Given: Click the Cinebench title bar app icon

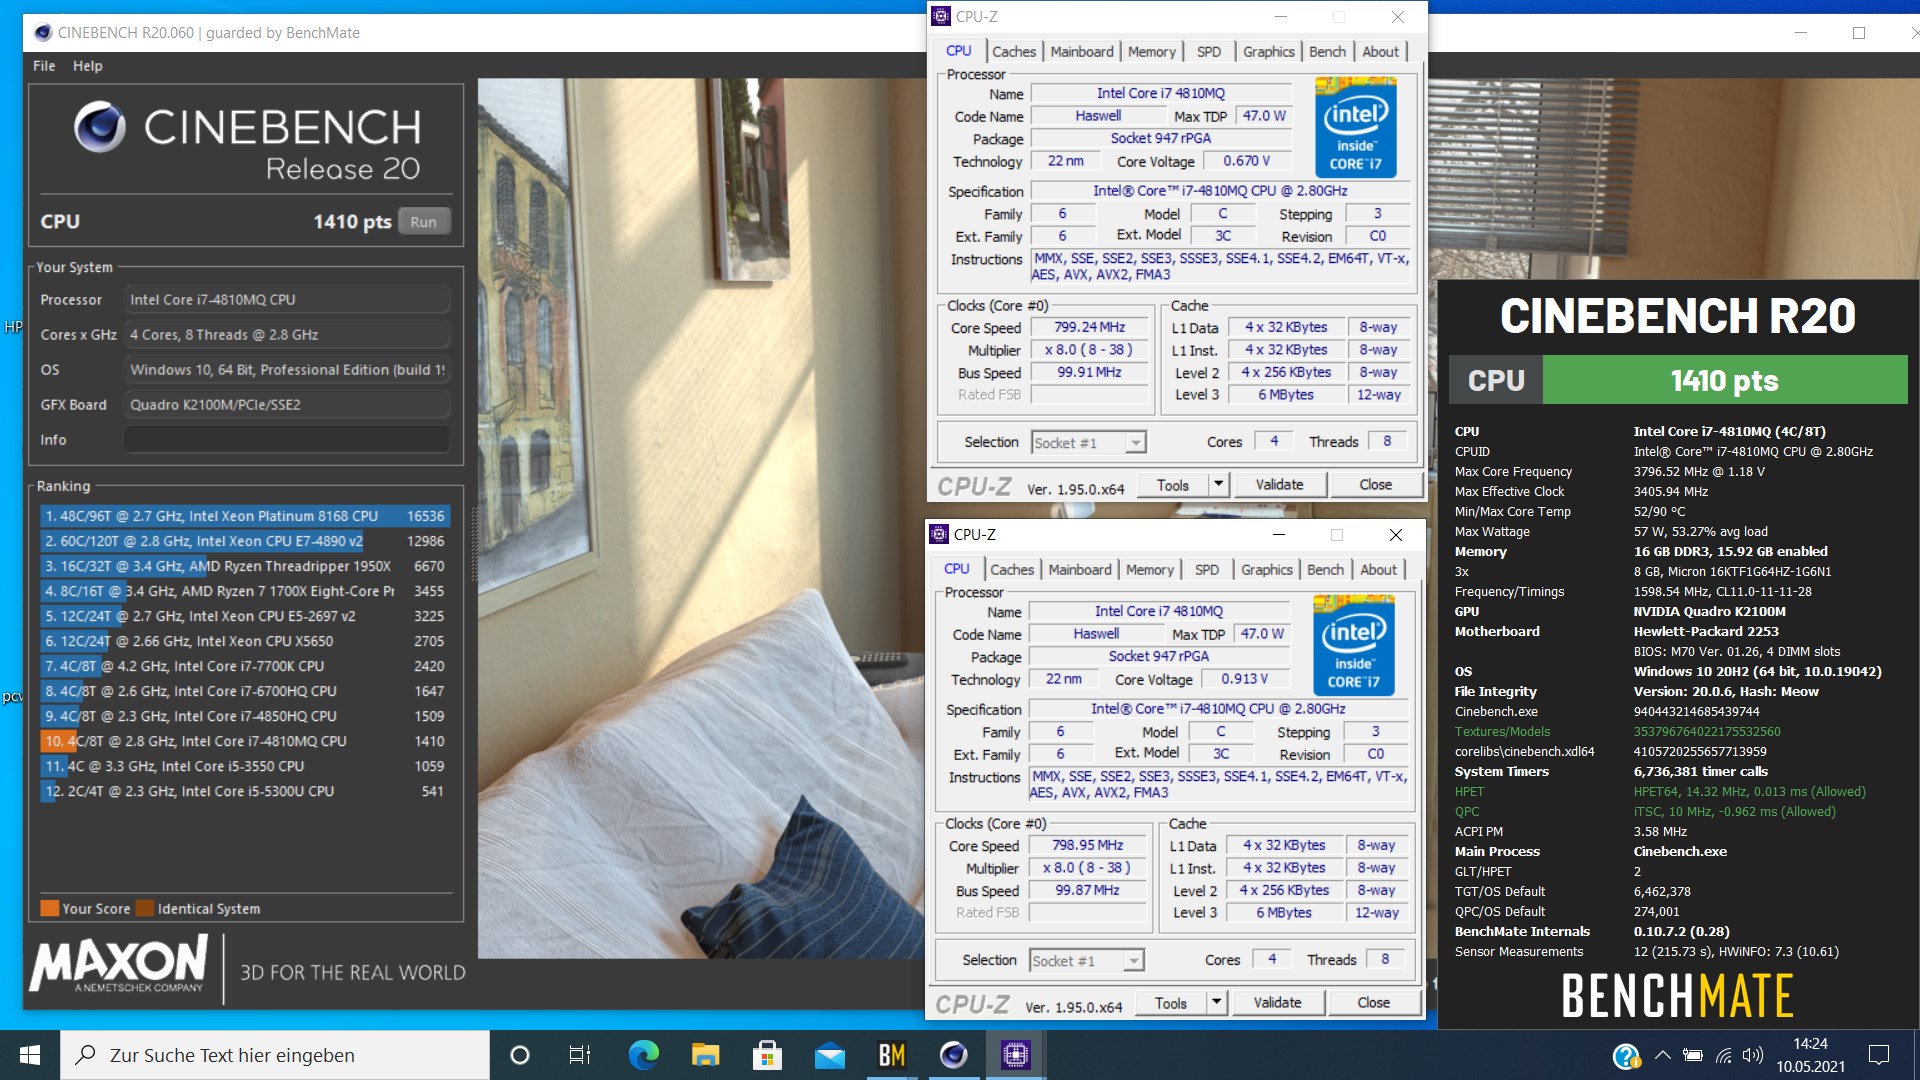Looking at the screenshot, I should pyautogui.click(x=42, y=32).
